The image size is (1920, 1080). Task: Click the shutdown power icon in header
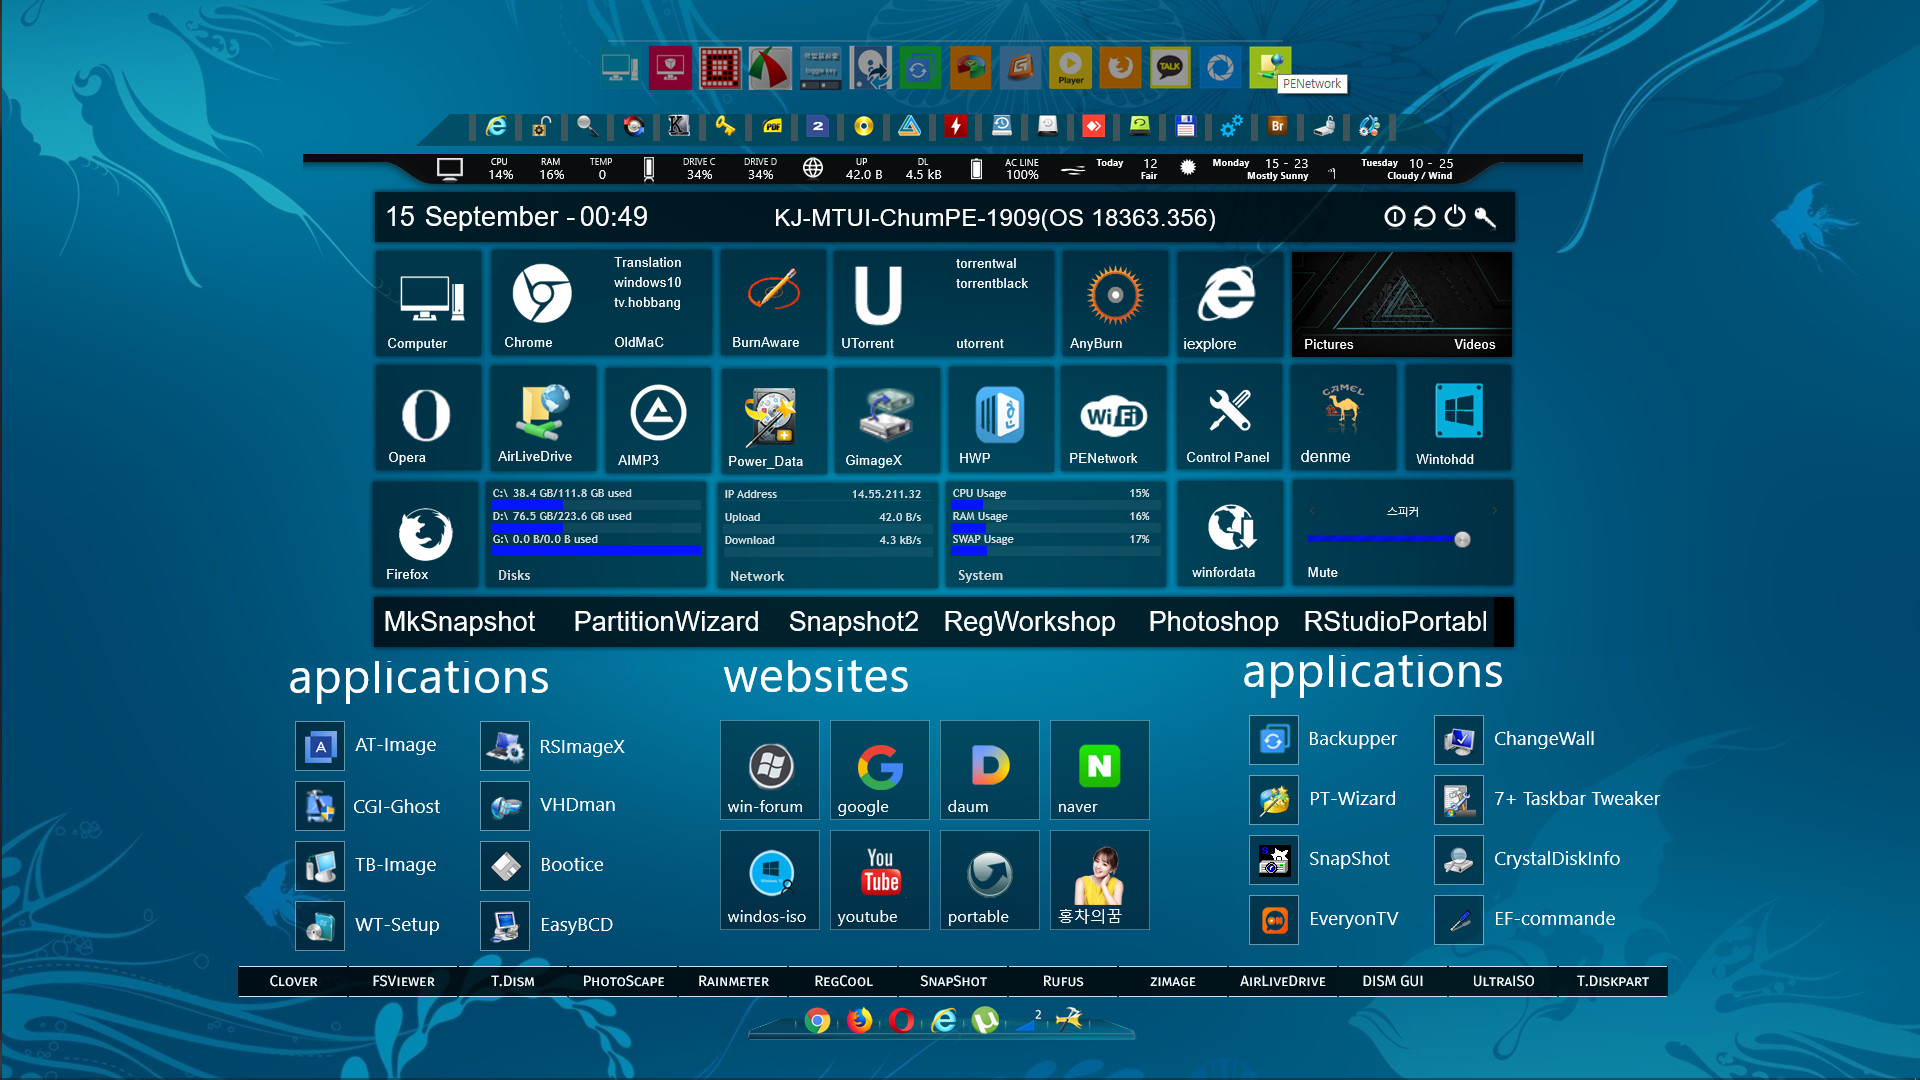[x=1455, y=216]
